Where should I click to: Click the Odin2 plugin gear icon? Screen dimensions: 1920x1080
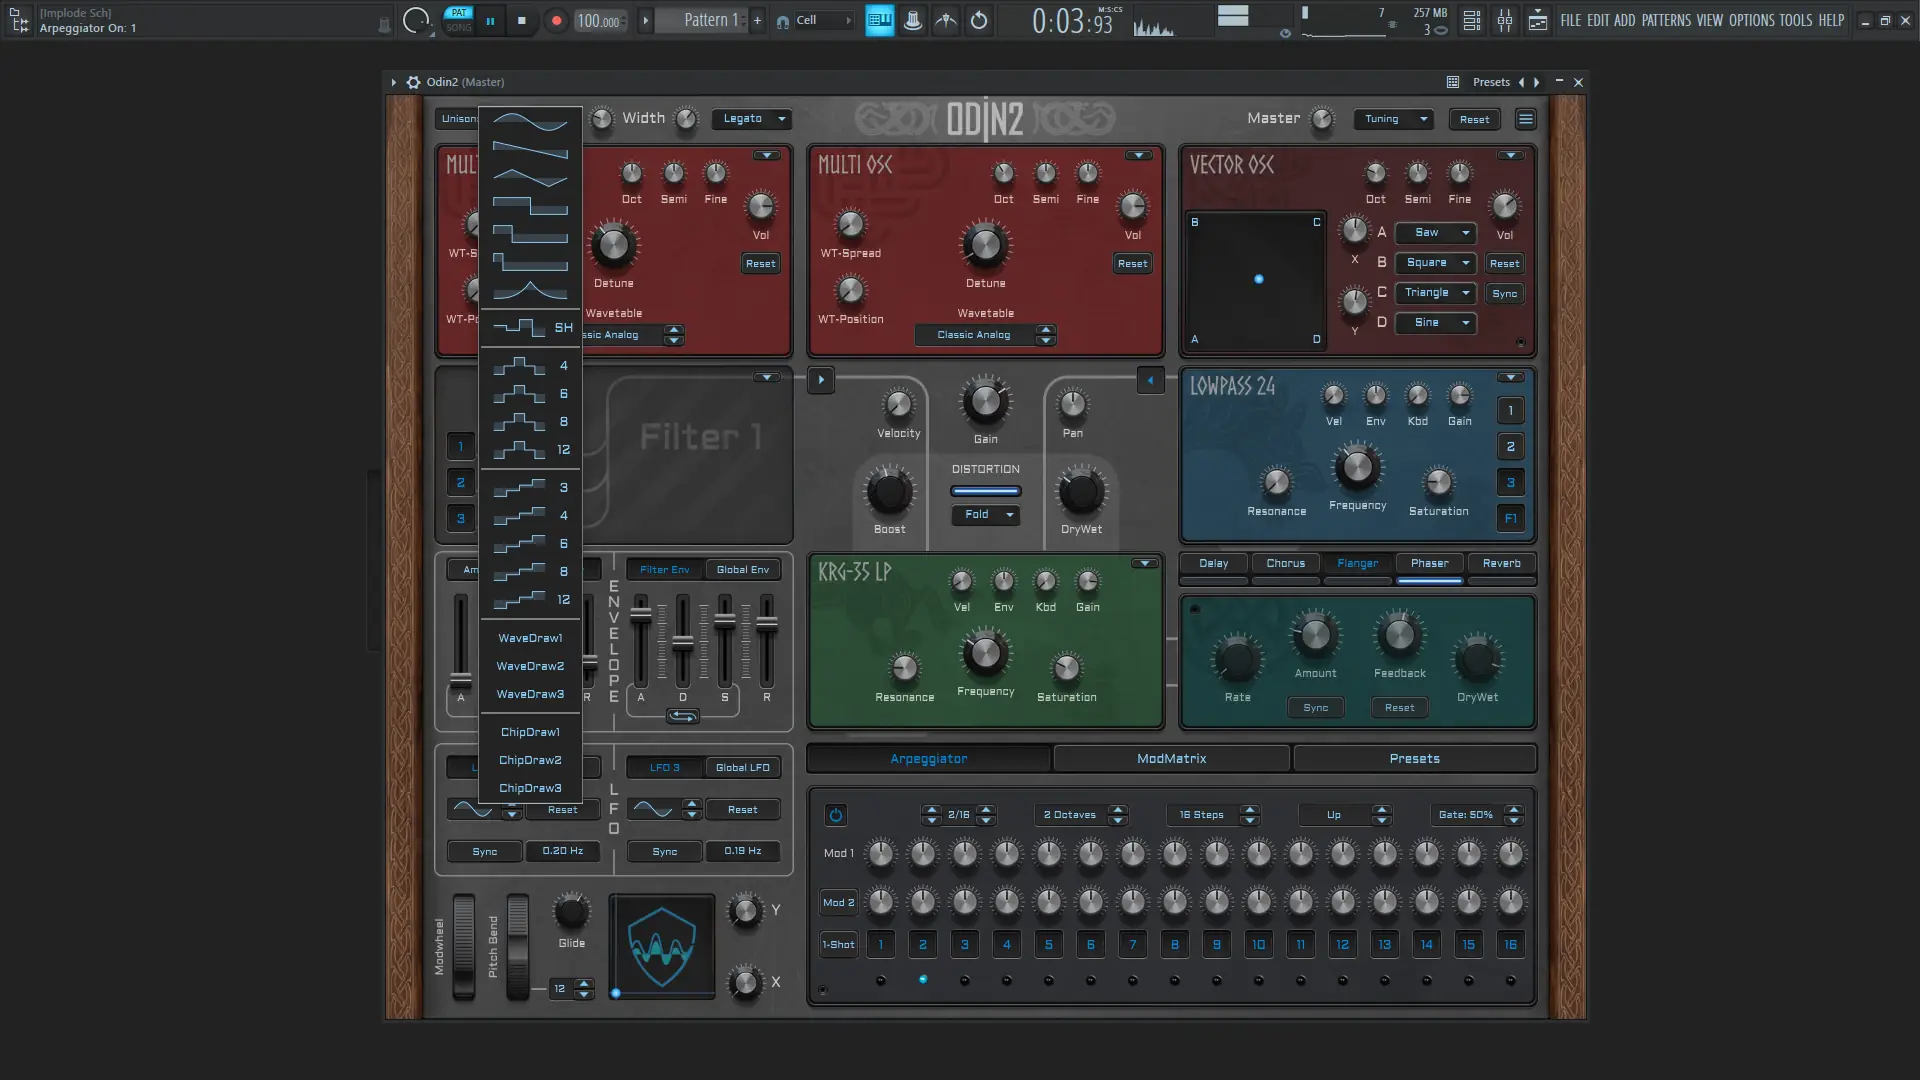coord(413,82)
